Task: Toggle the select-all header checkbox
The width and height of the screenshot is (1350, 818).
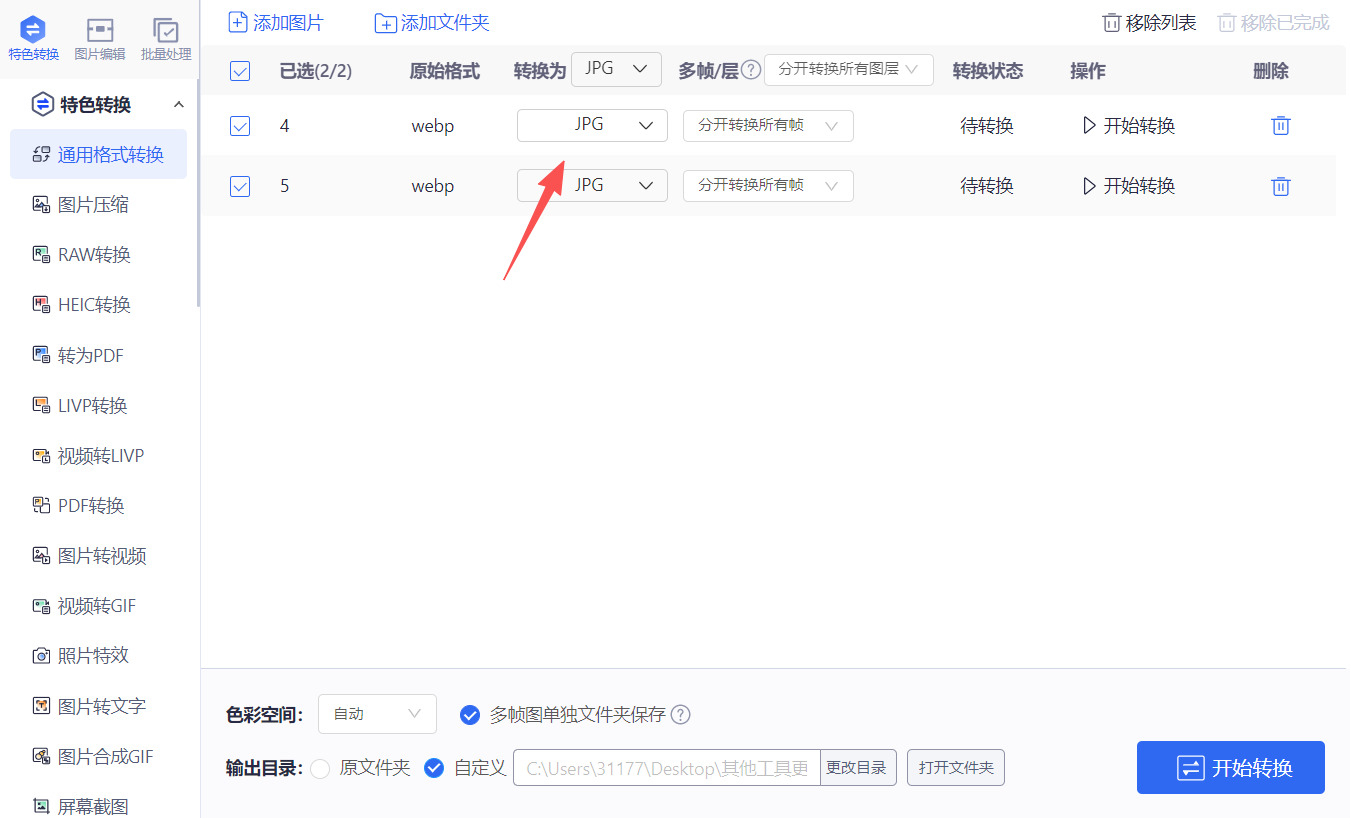Action: [x=240, y=71]
